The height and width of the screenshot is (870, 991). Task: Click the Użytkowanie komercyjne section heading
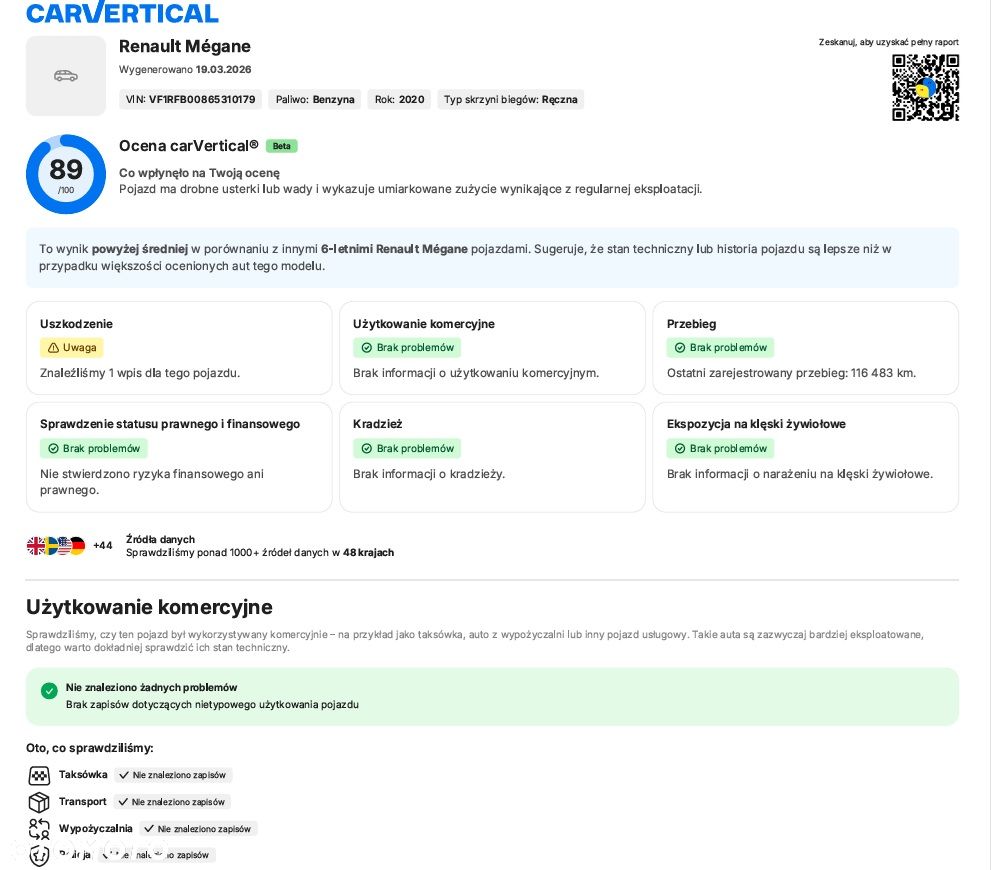[x=149, y=607]
